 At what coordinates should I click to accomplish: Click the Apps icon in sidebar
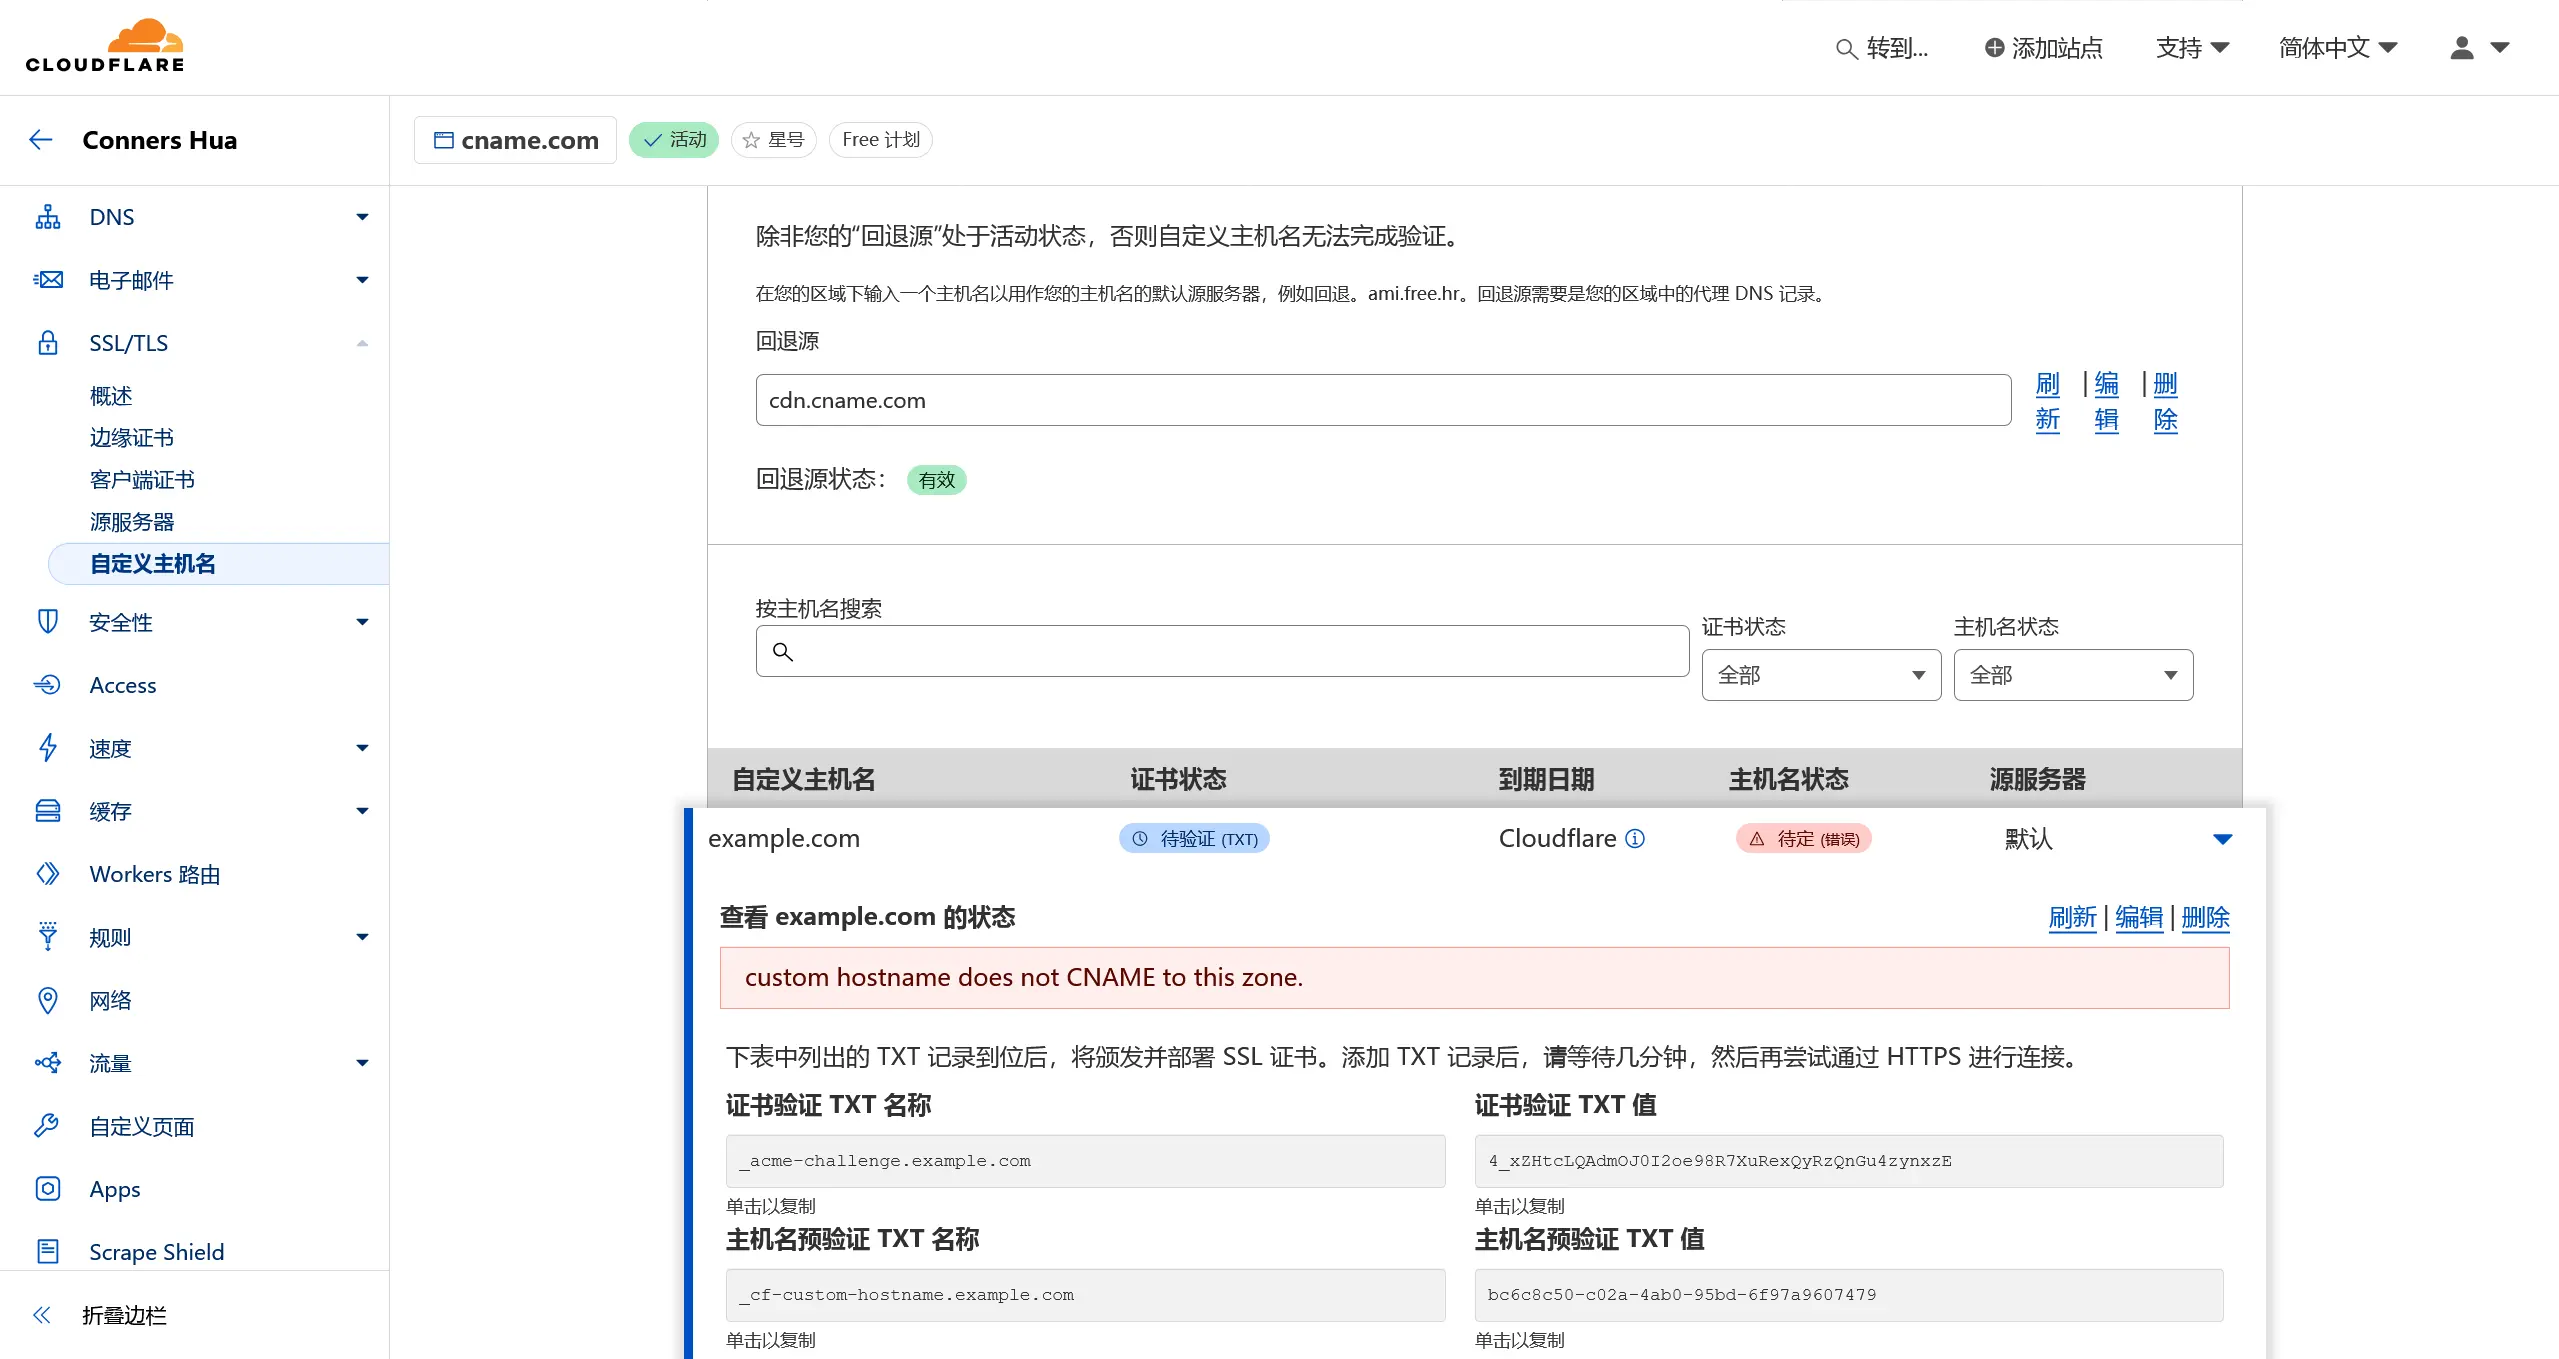click(x=48, y=1189)
